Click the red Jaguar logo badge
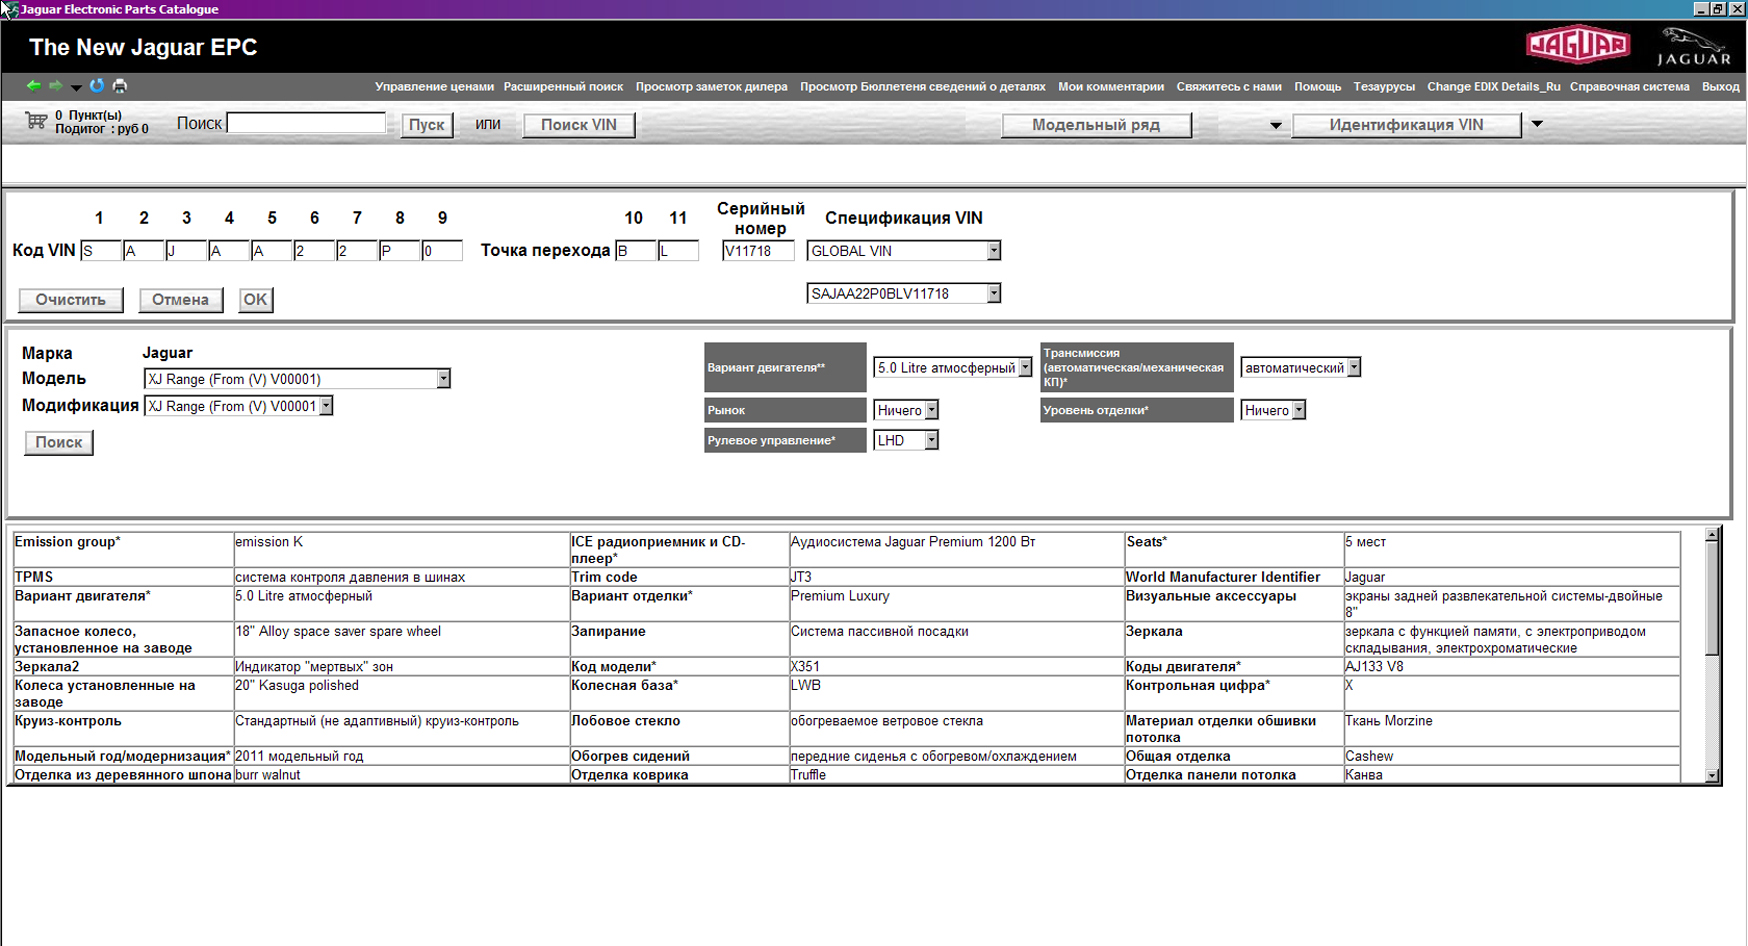Viewport: 1748px width, 946px height. point(1577,45)
